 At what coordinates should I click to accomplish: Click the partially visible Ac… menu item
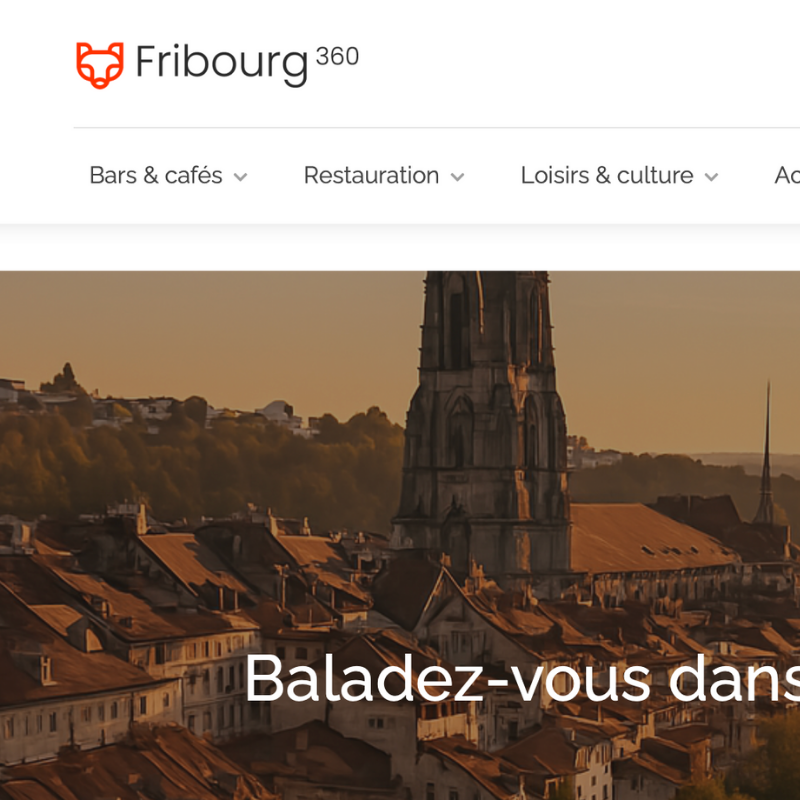click(787, 176)
